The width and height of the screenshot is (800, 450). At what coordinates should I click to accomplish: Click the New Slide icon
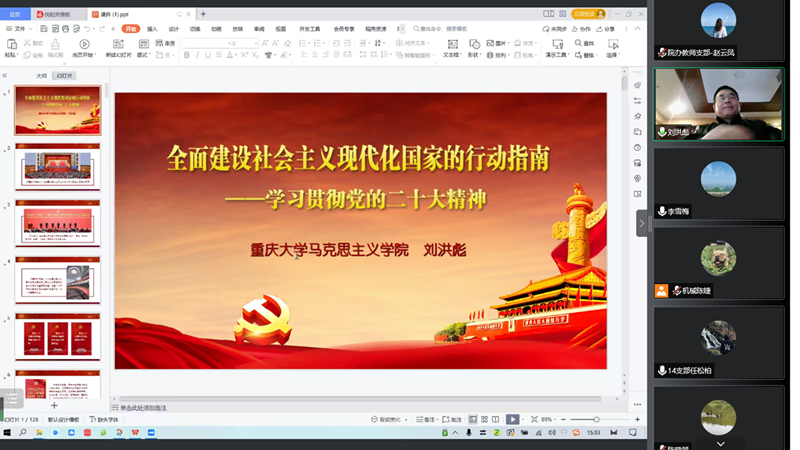[x=118, y=44]
